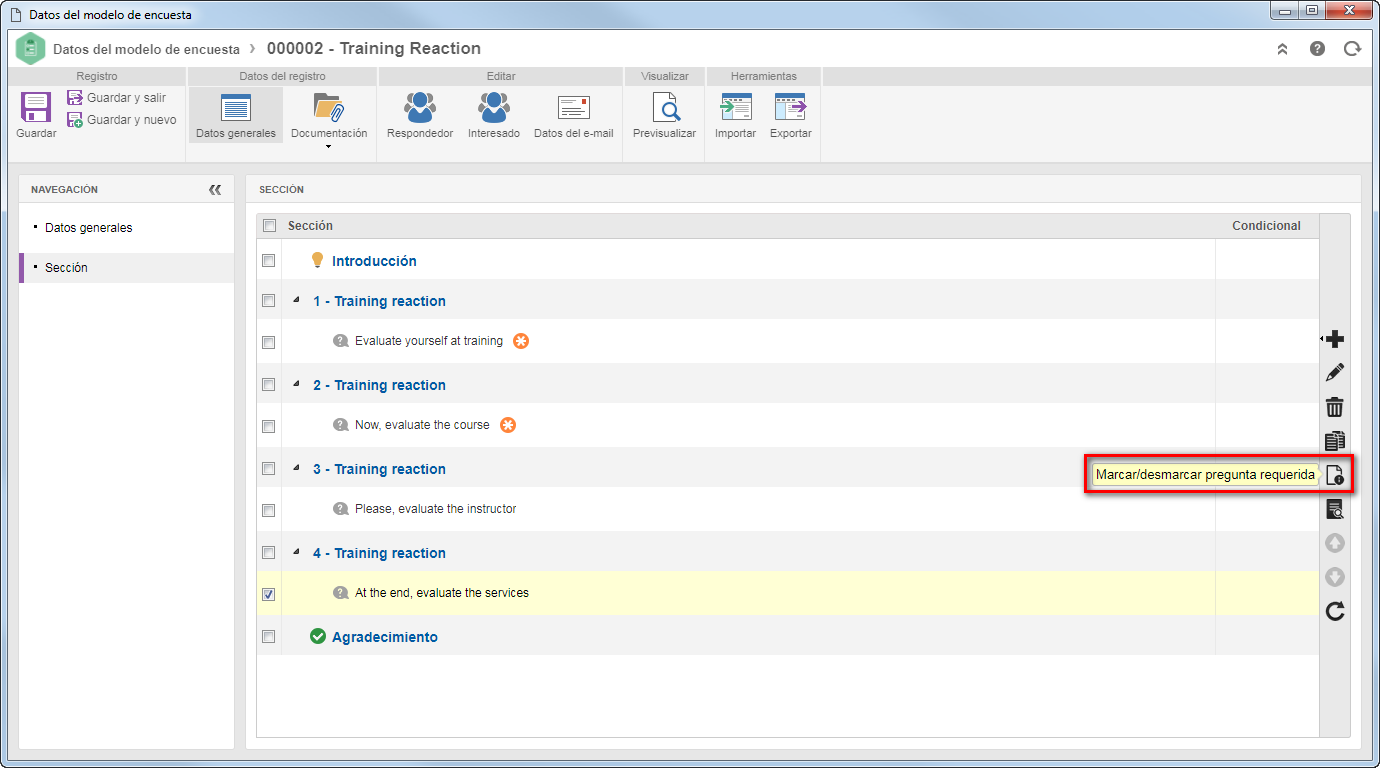Click the green survey model logo icon

31,48
